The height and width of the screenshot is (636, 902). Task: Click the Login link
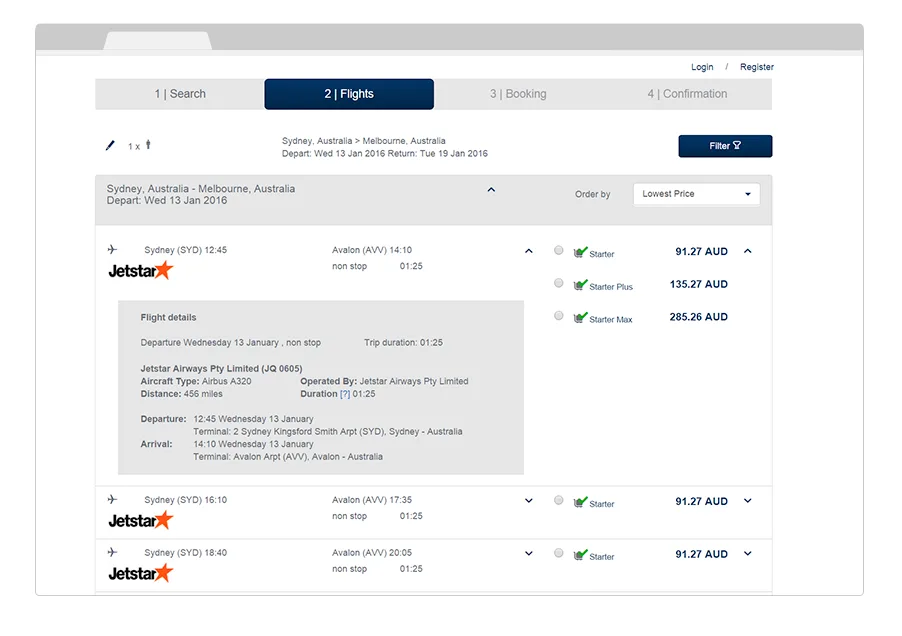pyautogui.click(x=702, y=67)
